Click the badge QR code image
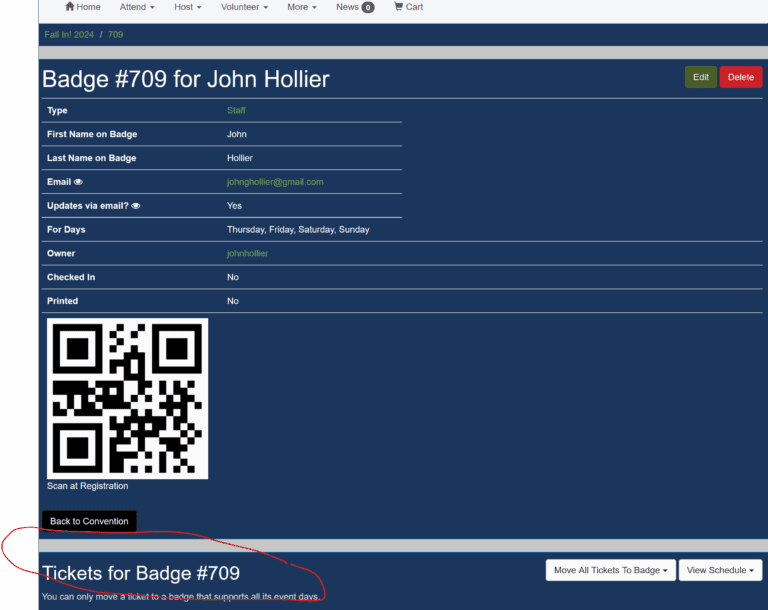 coord(127,399)
